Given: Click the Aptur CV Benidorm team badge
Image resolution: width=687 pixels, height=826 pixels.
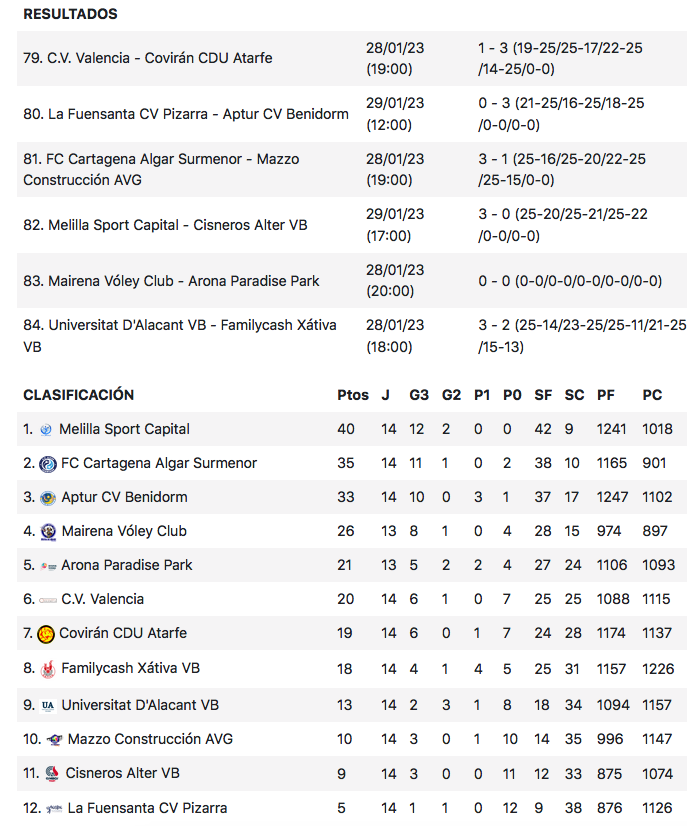Looking at the screenshot, I should click(x=48, y=498).
